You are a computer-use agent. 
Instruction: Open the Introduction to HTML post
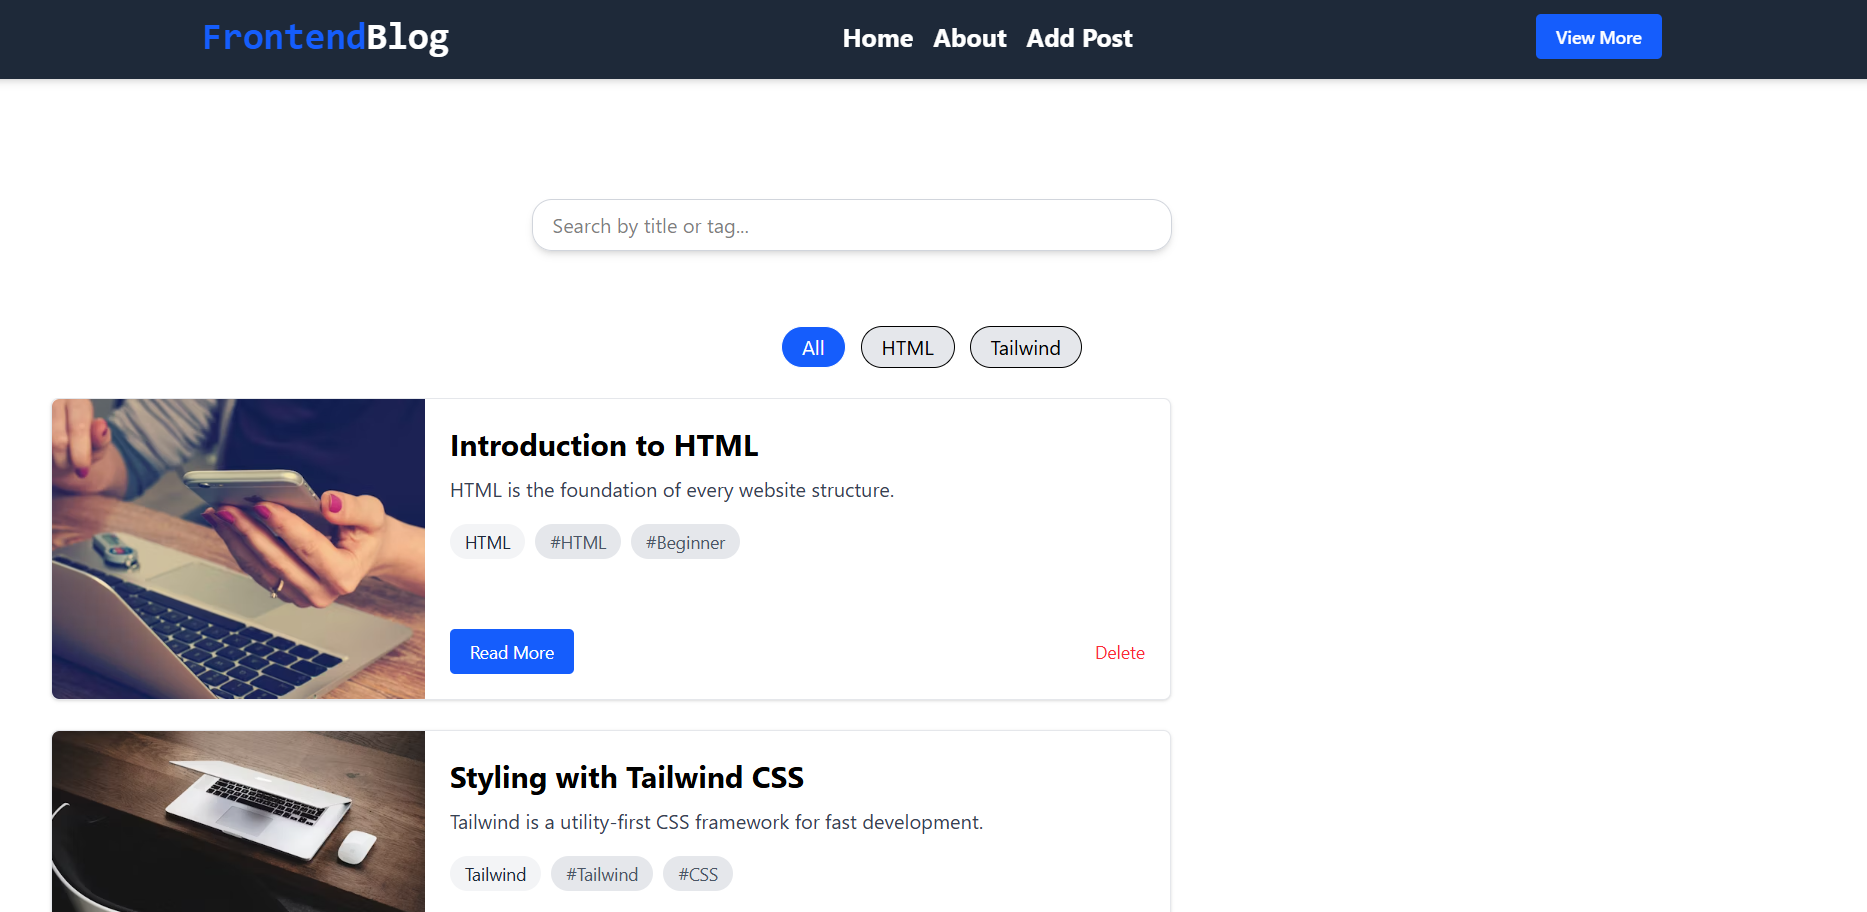(604, 446)
